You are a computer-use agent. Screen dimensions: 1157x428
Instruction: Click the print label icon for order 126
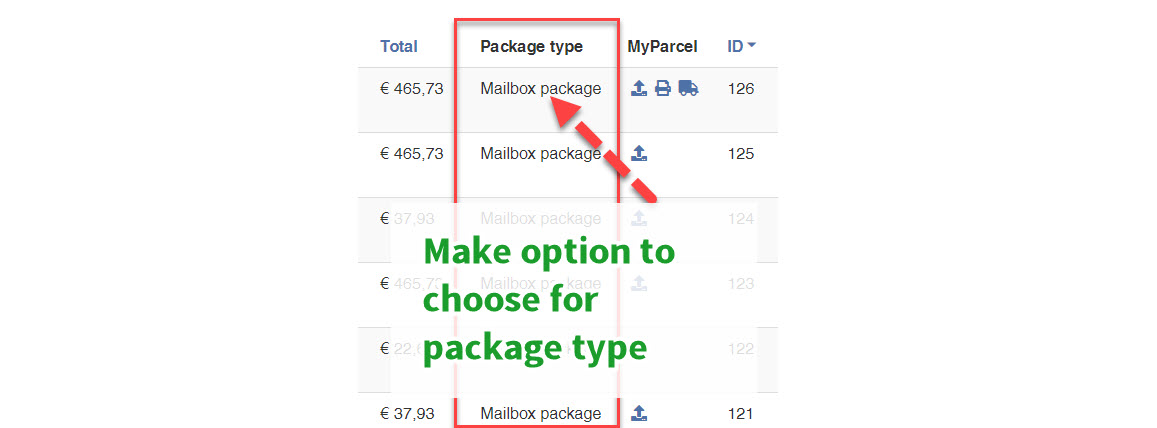coord(663,88)
